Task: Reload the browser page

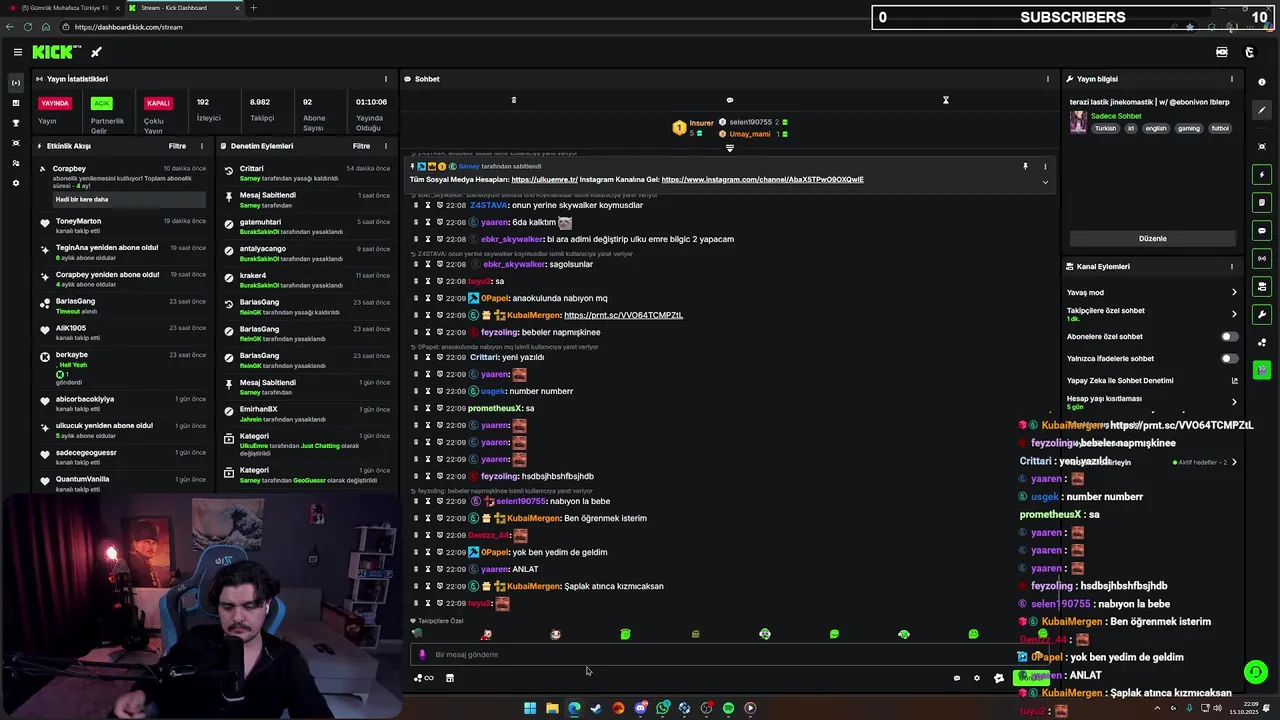Action: coord(27,27)
